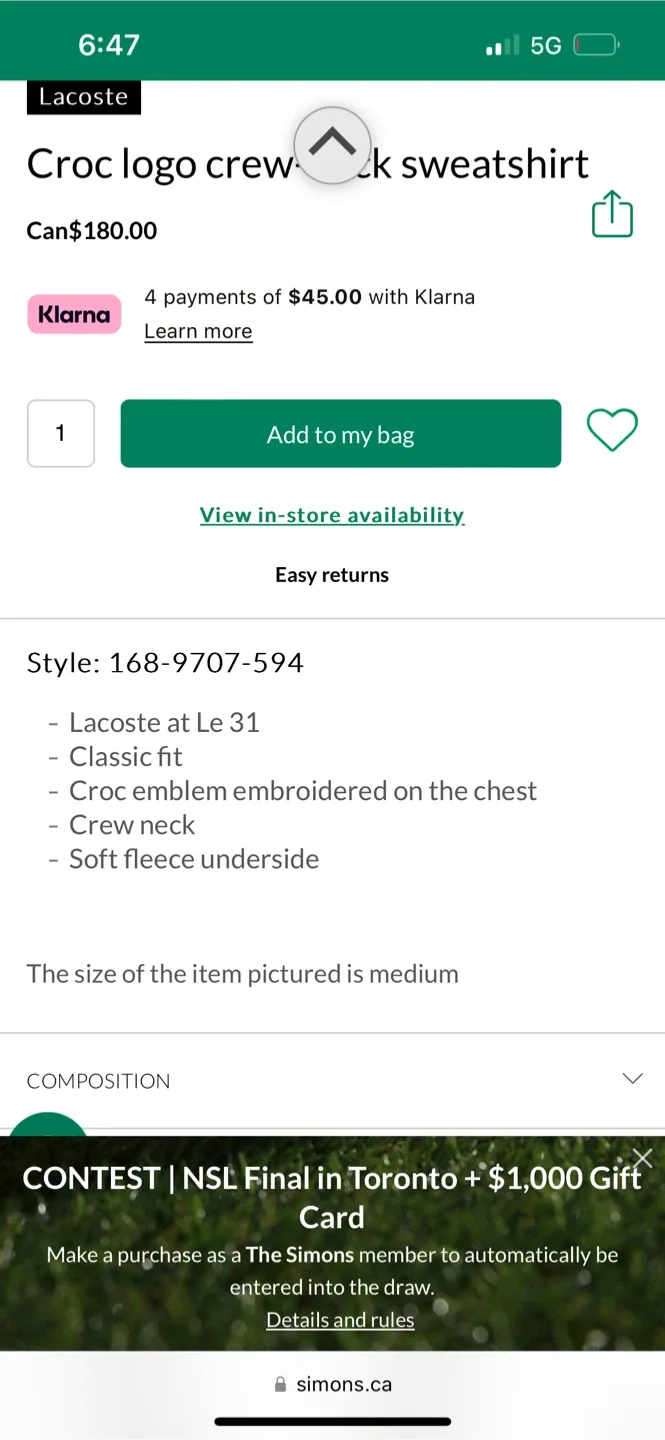Image resolution: width=665 pixels, height=1440 pixels.
Task: Tap the Lacoste brand label
Action: pyautogui.click(x=83, y=96)
